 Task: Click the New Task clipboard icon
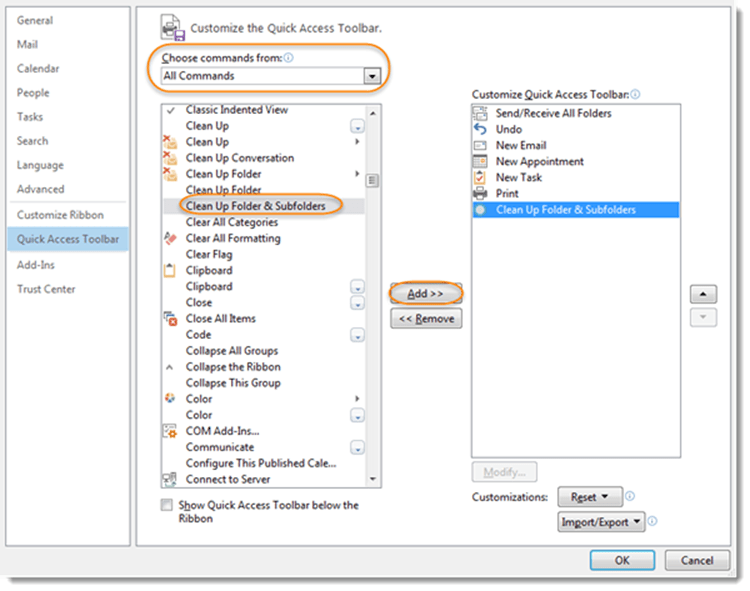pyautogui.click(x=479, y=177)
